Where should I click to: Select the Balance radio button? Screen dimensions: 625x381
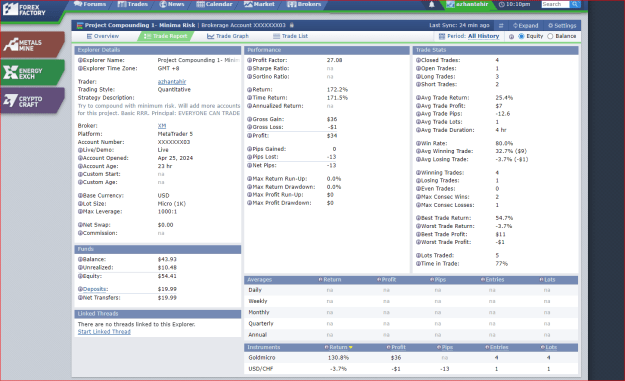coord(550,36)
